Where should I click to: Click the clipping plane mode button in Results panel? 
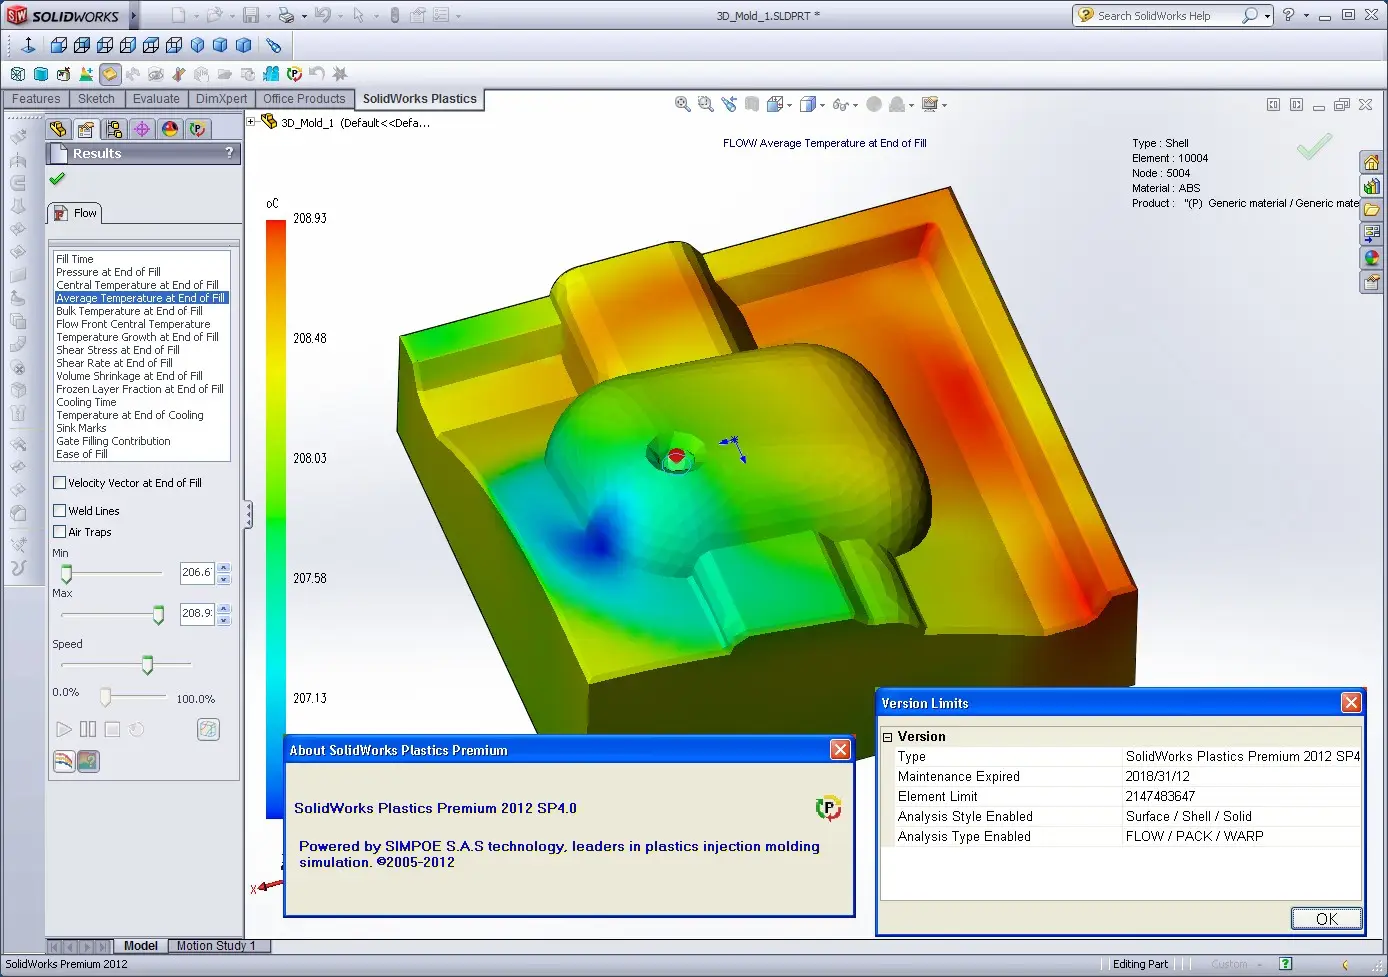tap(208, 729)
